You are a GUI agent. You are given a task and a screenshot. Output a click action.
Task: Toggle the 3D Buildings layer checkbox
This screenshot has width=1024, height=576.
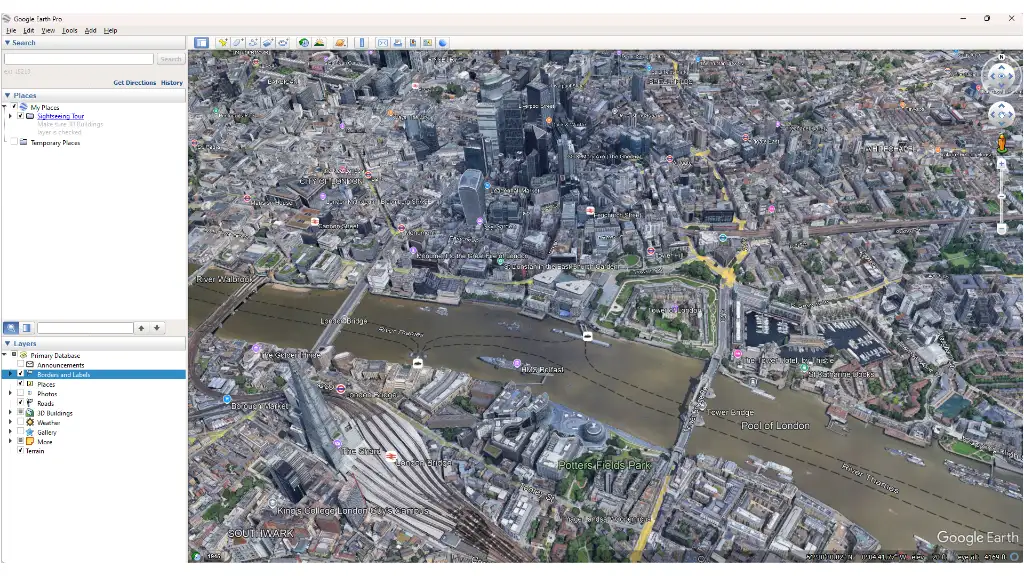pos(21,413)
